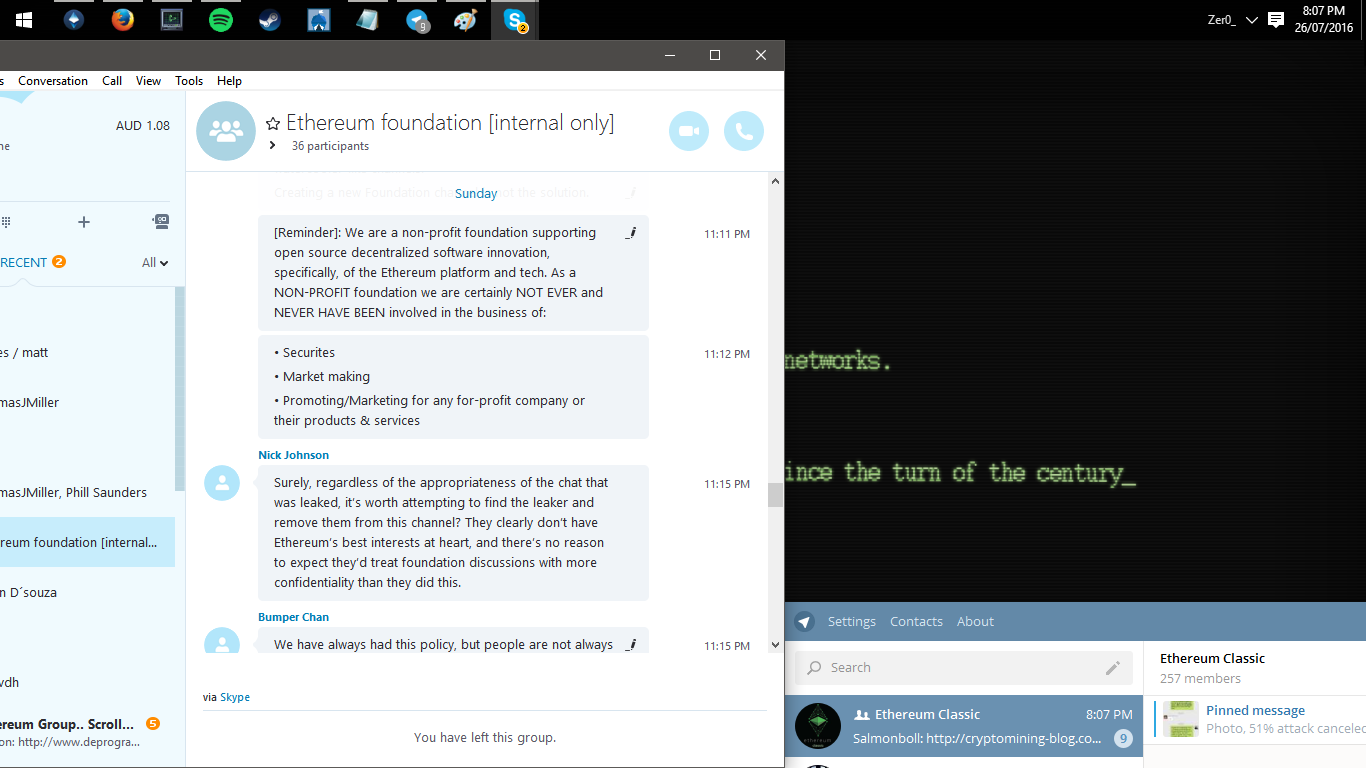Screen dimensions: 1366x768
Task: Open Firefox from the taskbar
Action: [x=123, y=20]
